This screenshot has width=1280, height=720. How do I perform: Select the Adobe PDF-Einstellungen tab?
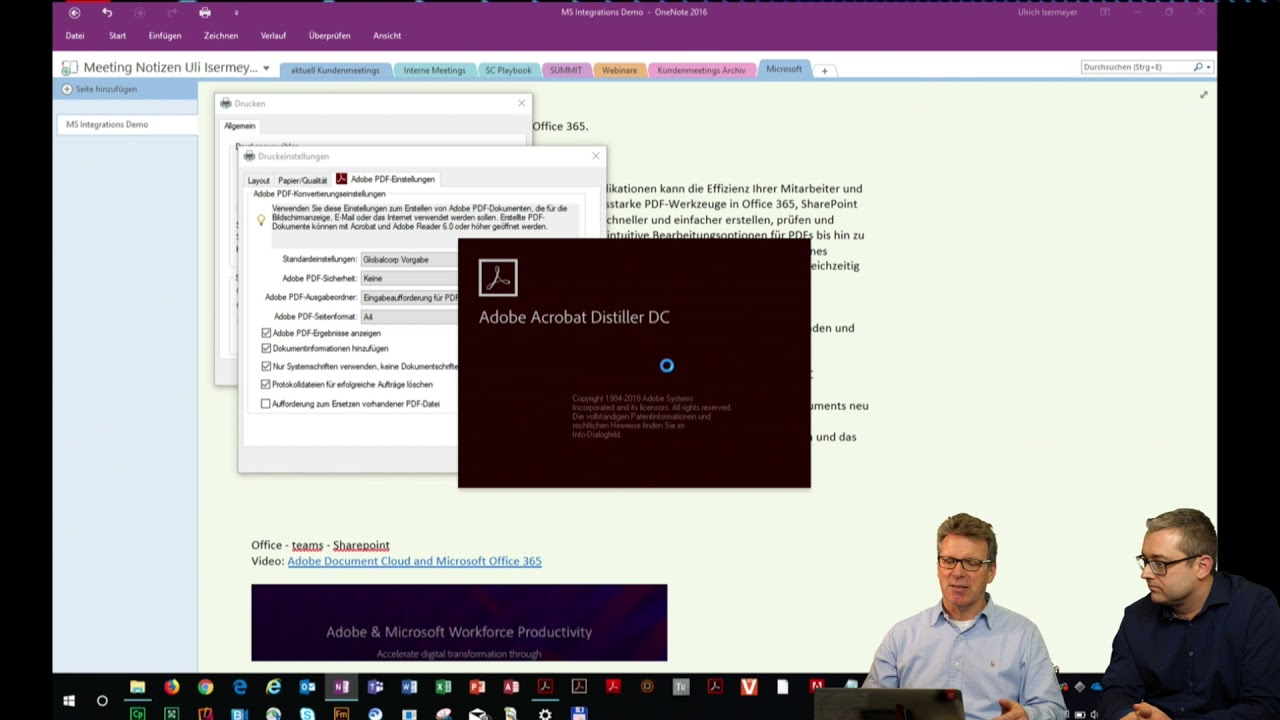[x=386, y=179]
